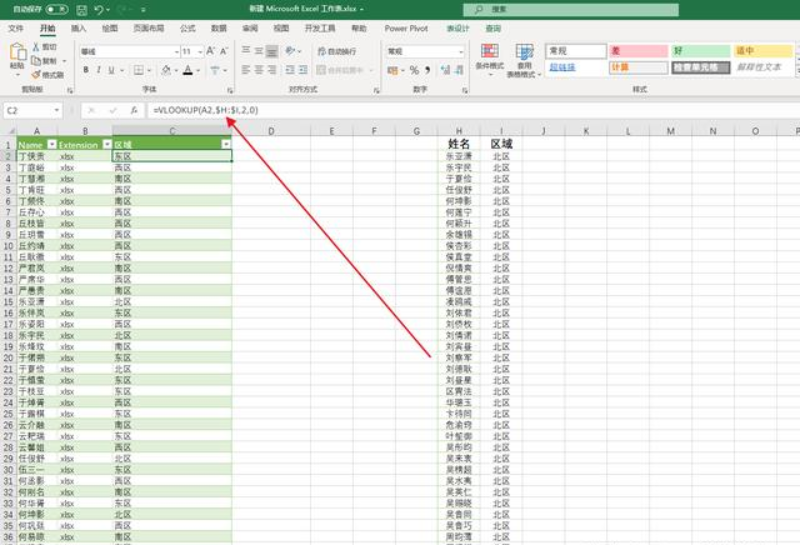Open the Undo history dropdown arrow
The height and width of the screenshot is (545, 801).
[108, 10]
